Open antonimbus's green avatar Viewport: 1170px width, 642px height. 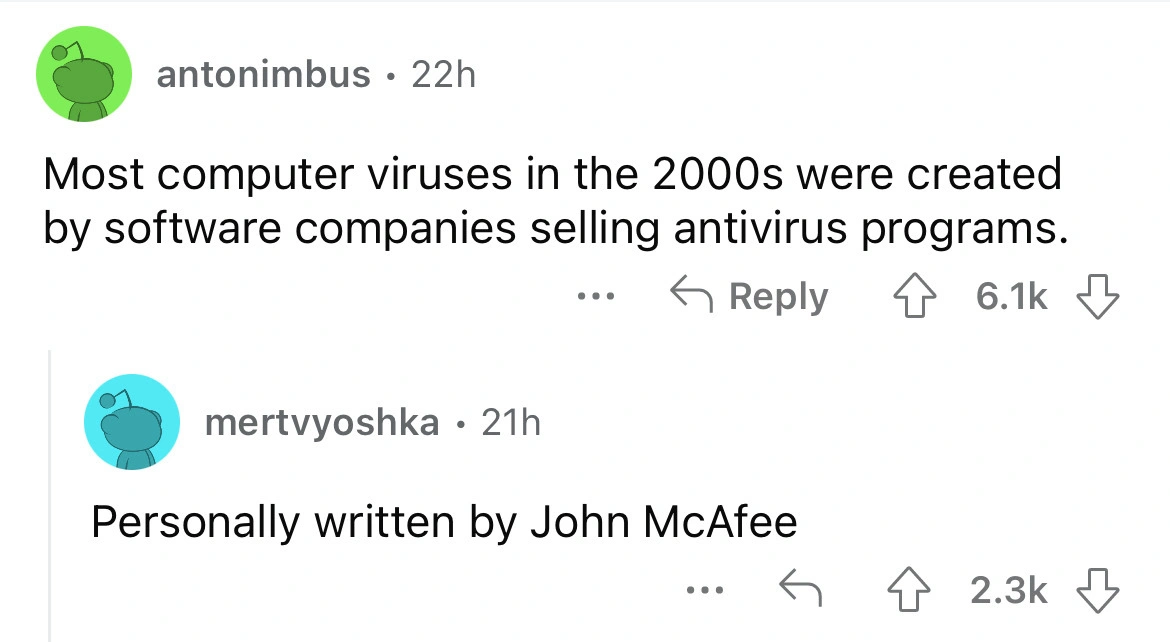pyautogui.click(x=84, y=75)
